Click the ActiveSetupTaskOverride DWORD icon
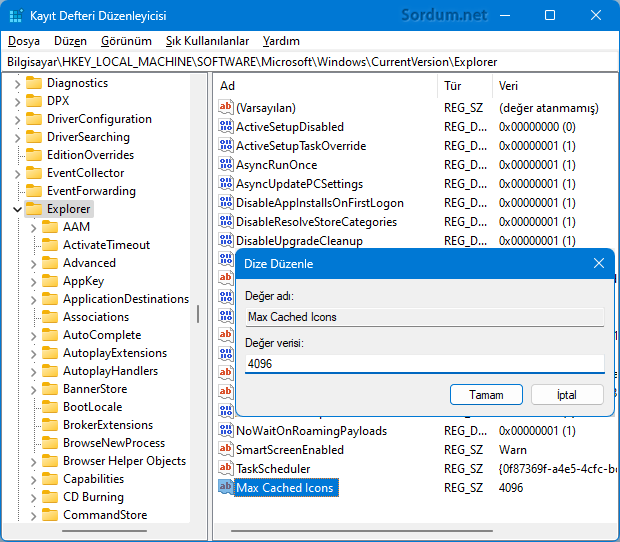The height and width of the screenshot is (542, 620). click(226, 145)
